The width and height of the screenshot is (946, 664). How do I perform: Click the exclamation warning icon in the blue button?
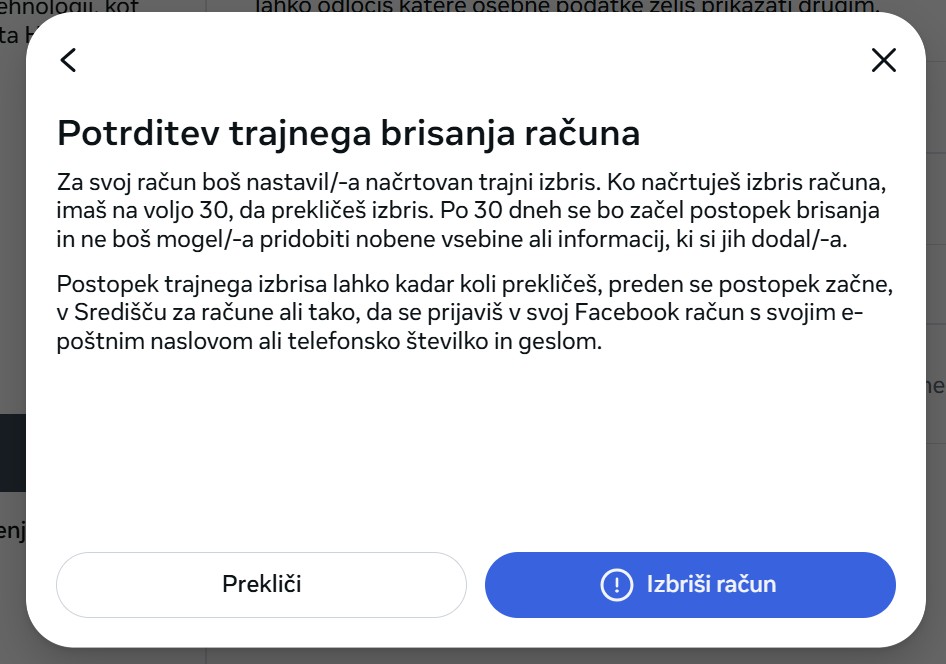click(617, 584)
